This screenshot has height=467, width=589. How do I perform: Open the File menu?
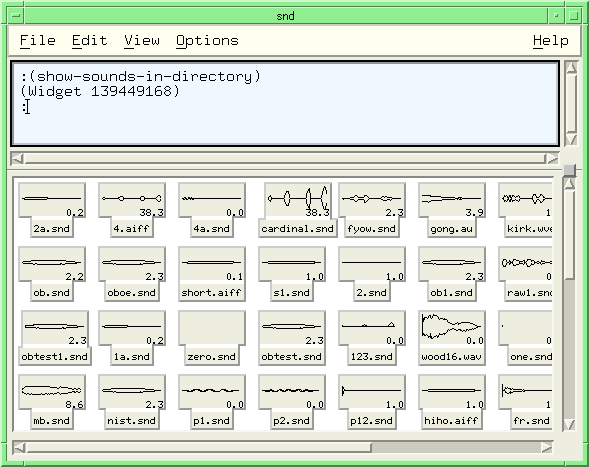[x=38, y=41]
